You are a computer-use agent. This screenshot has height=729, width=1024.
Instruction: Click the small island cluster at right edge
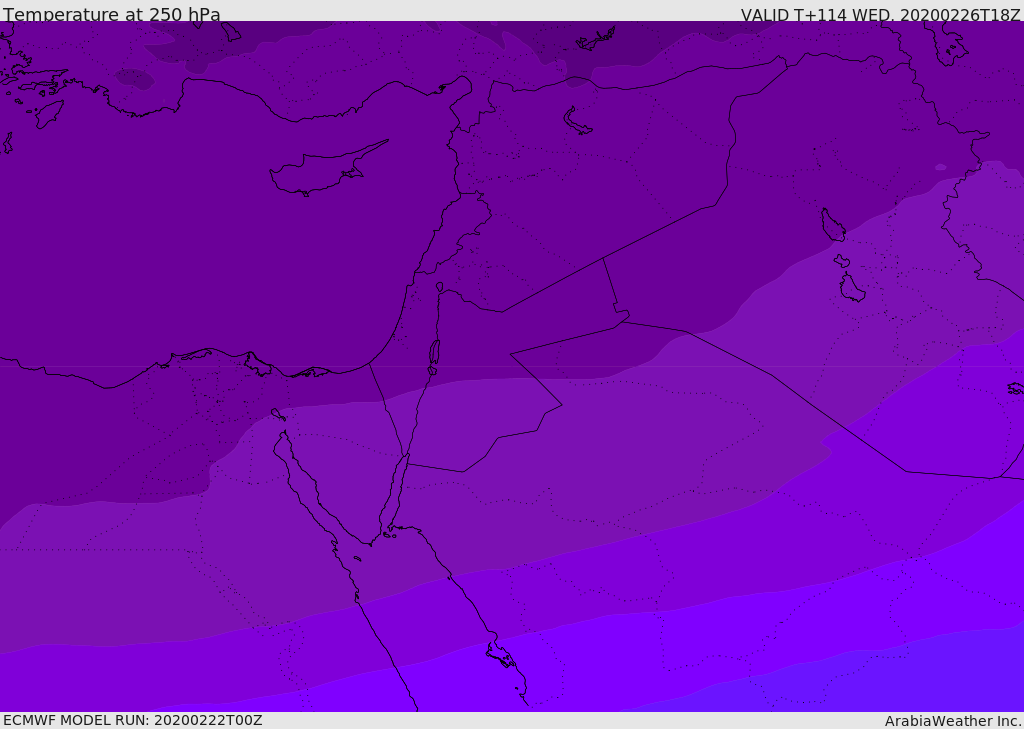(x=1015, y=388)
